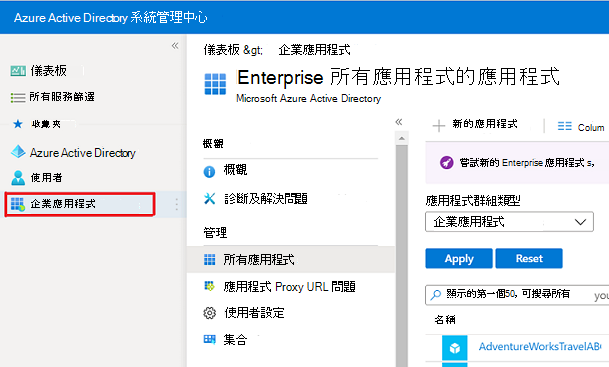Collapse the left navigation sidebar chevron
The width and height of the screenshot is (609, 367).
click(175, 46)
